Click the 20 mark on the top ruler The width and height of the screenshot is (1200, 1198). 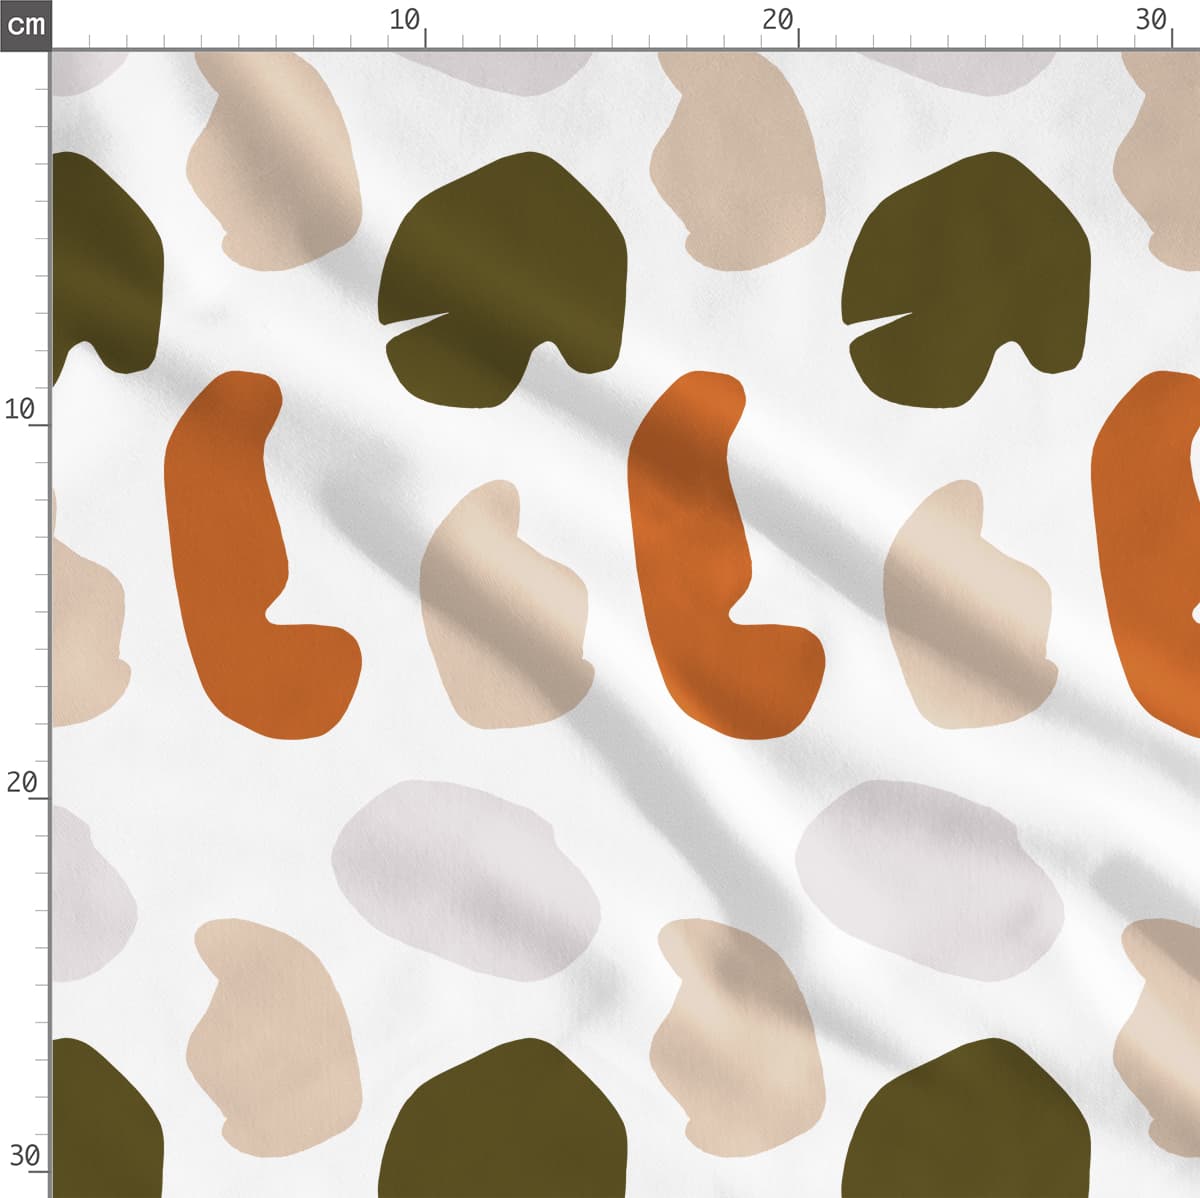(777, 20)
